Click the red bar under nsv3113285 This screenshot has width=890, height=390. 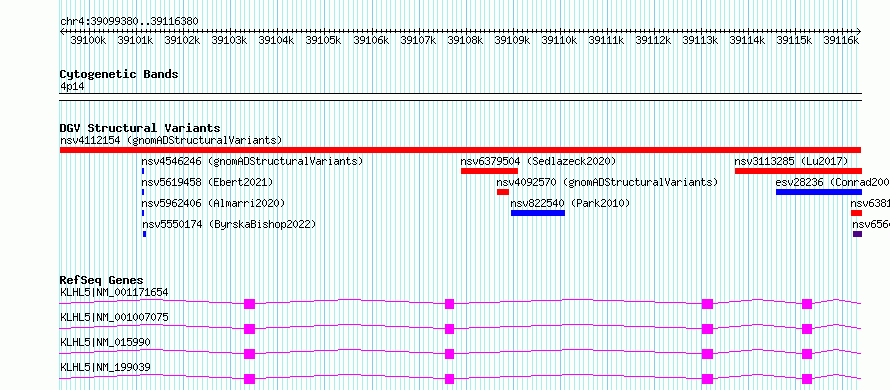pyautogui.click(x=798, y=171)
